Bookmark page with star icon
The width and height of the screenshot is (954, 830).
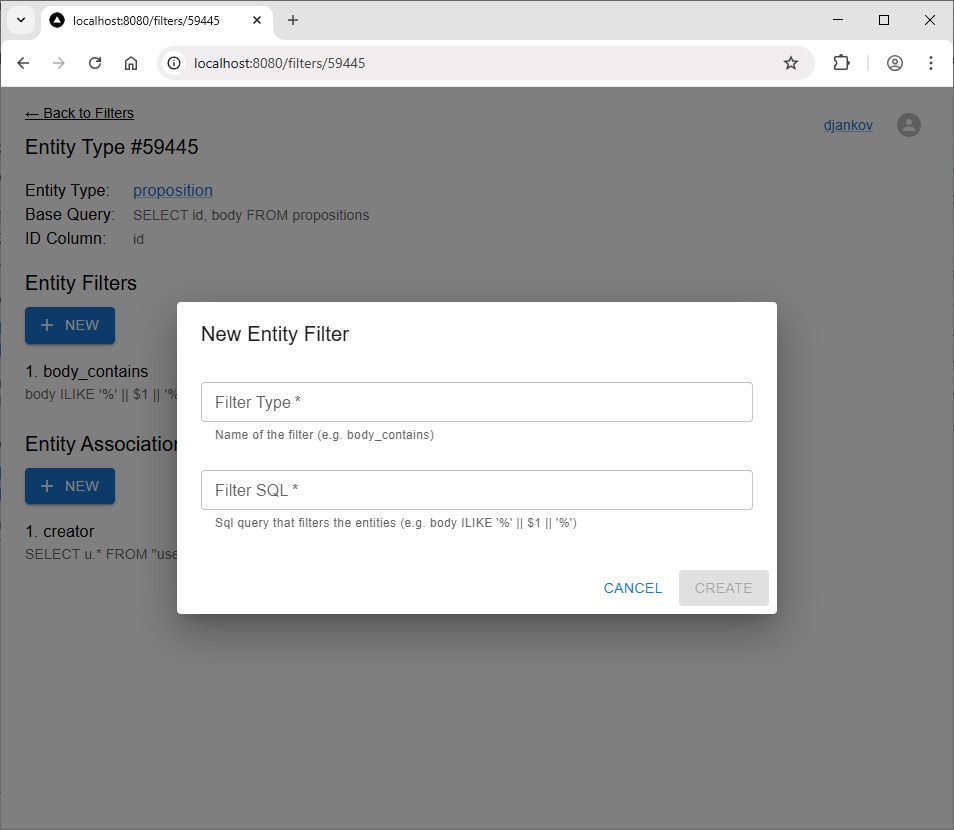791,63
